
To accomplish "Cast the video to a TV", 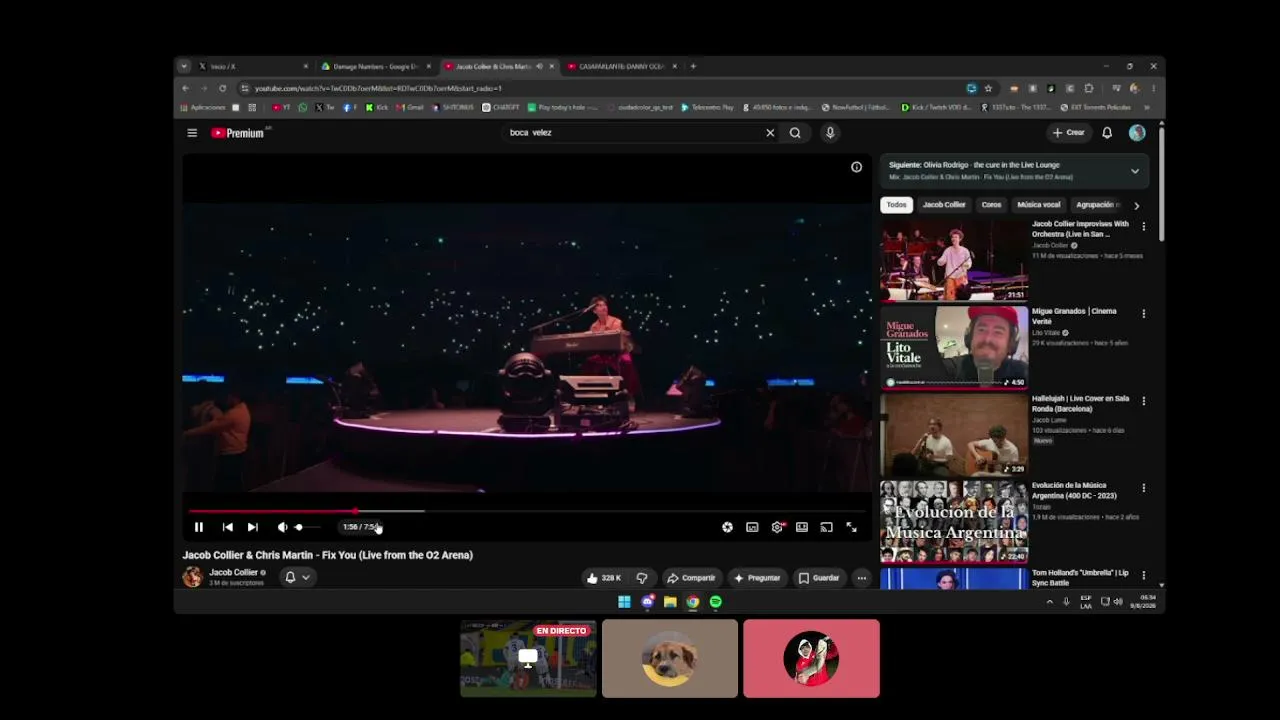I will [x=827, y=527].
